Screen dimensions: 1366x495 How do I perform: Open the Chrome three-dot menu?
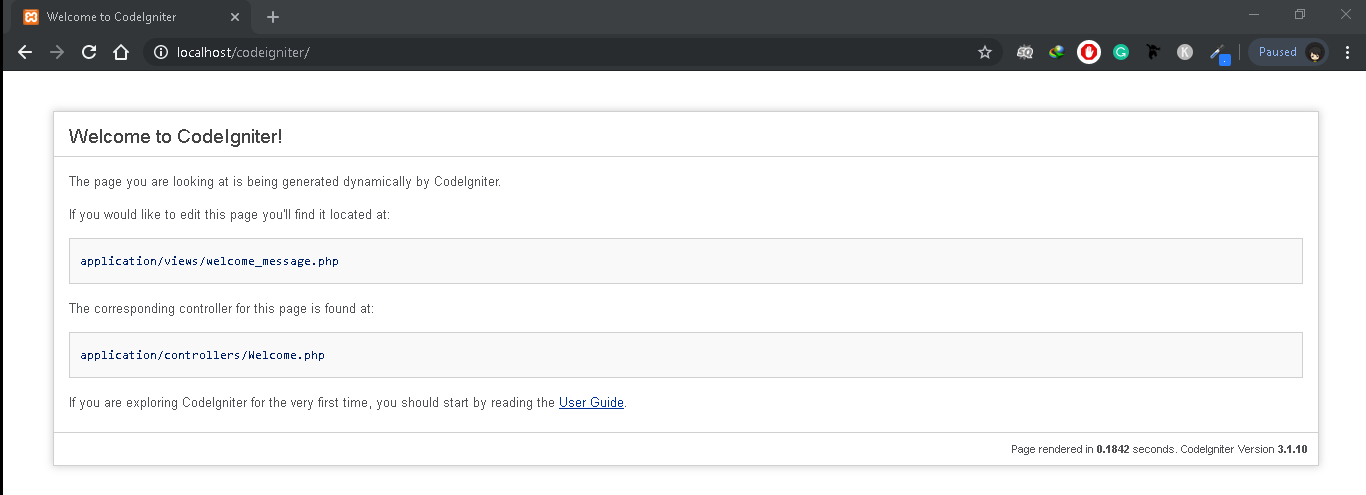point(1346,52)
